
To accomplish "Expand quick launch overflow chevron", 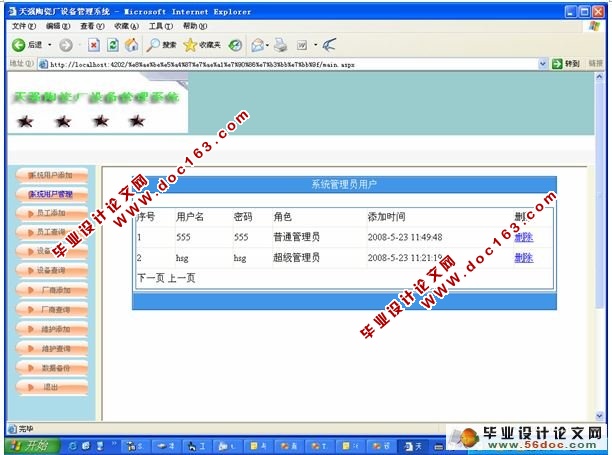I will click(114, 443).
